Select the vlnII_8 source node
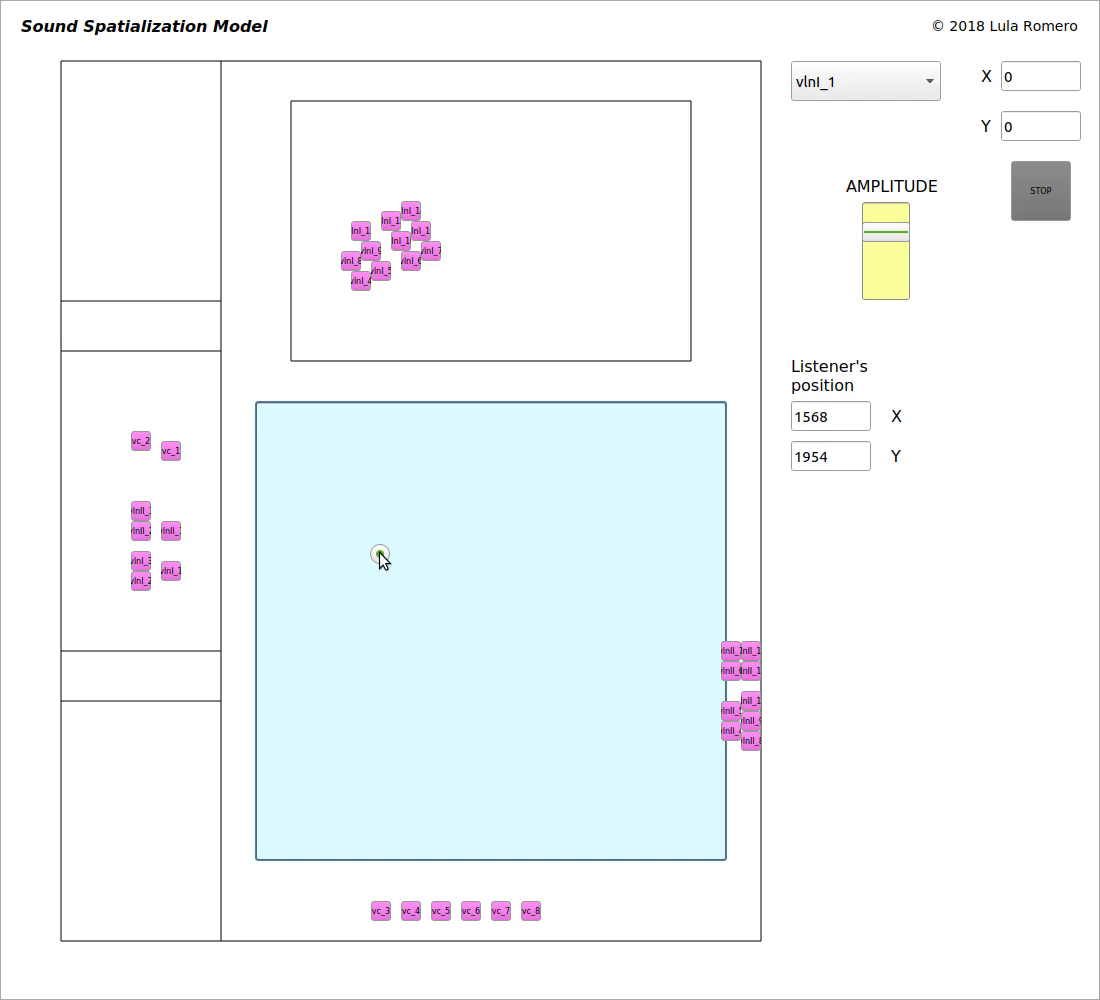 click(751, 741)
